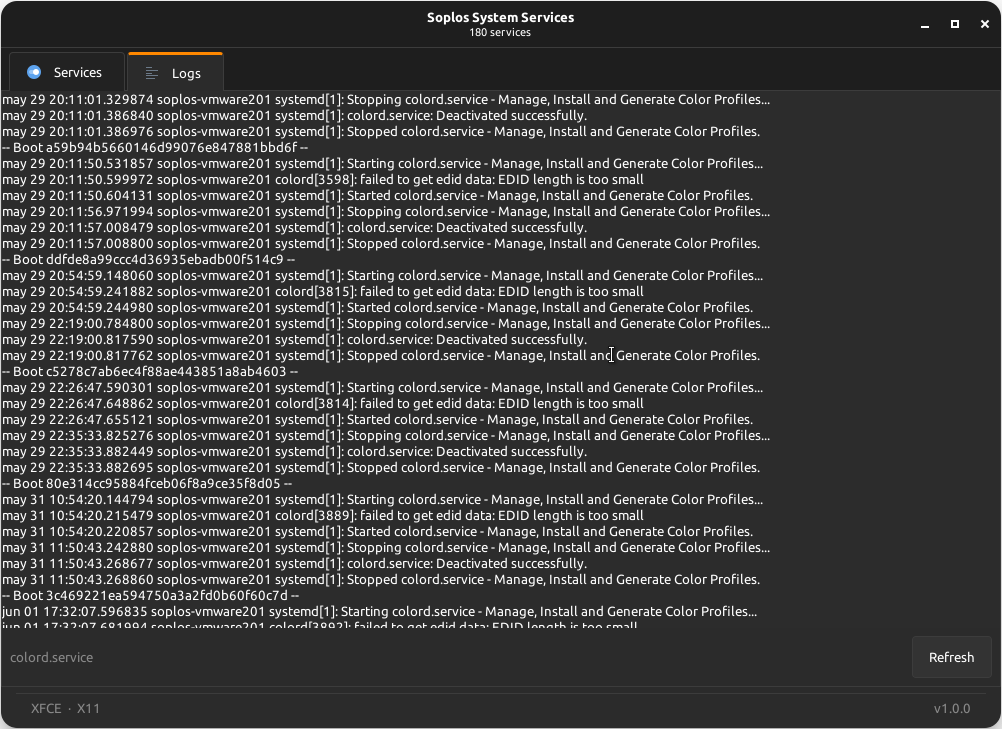1002x729 pixels.
Task: Switch to the Services tab
Action: (66, 72)
